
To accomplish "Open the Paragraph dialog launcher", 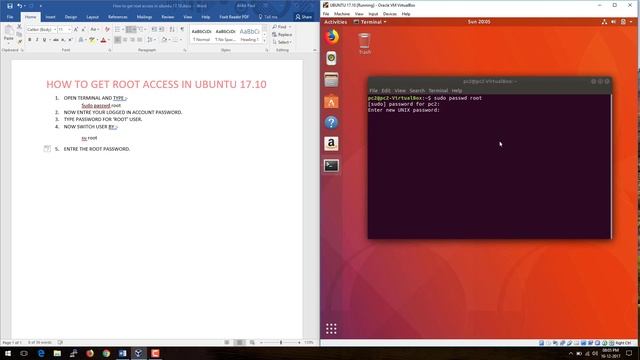I will 185,50.
